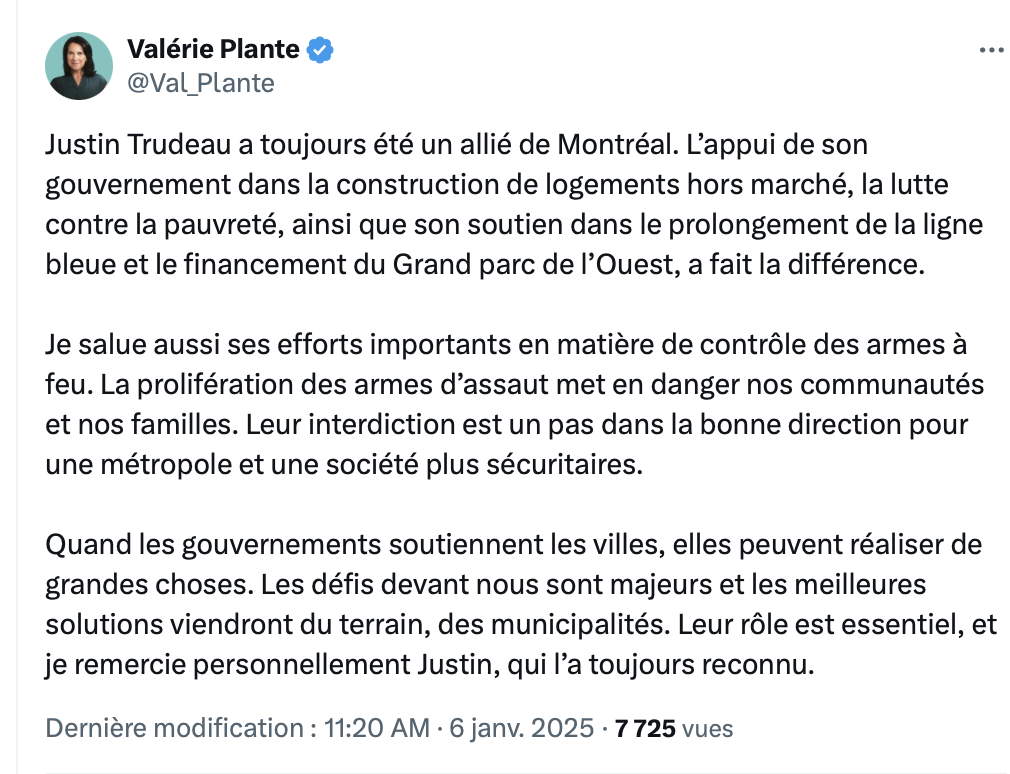Click the words métropole et une société
Screen dimensions: 1010x774
[260, 464]
